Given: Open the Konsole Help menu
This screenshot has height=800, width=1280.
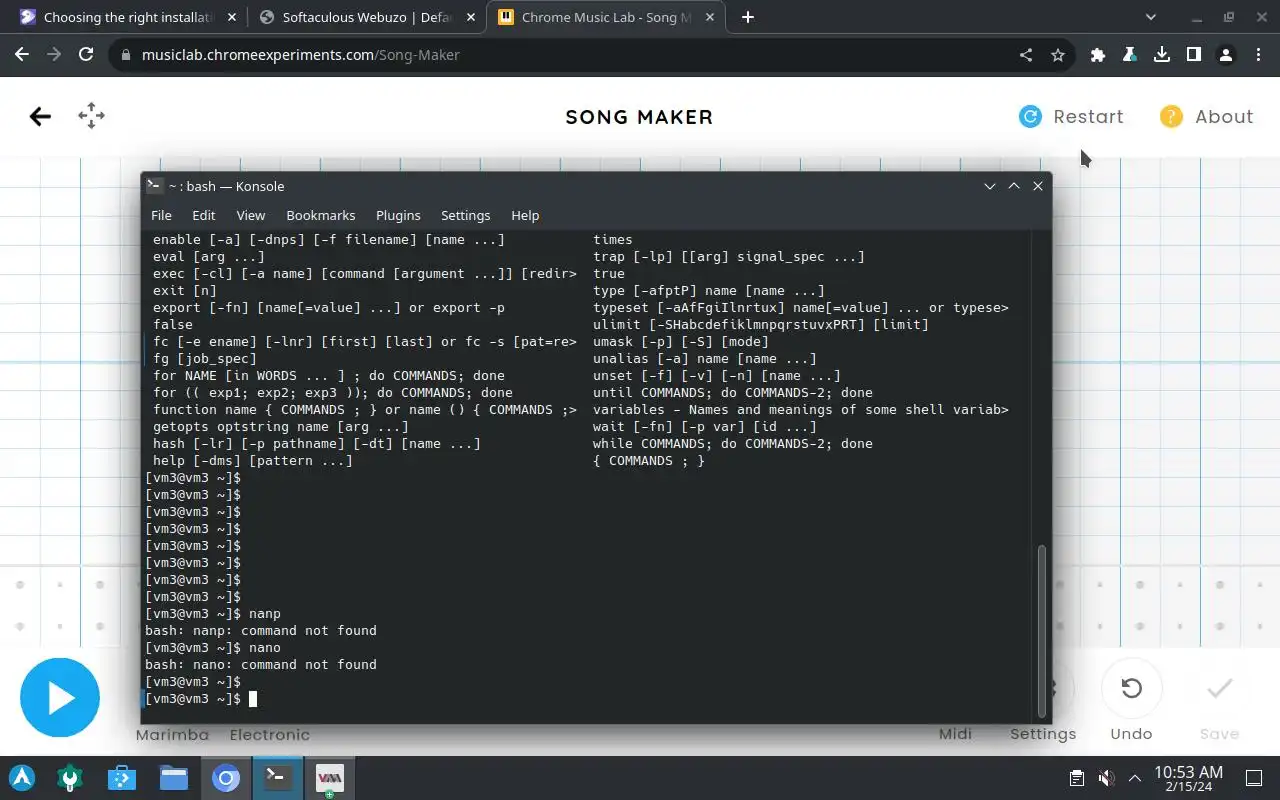Looking at the screenshot, I should (525, 215).
